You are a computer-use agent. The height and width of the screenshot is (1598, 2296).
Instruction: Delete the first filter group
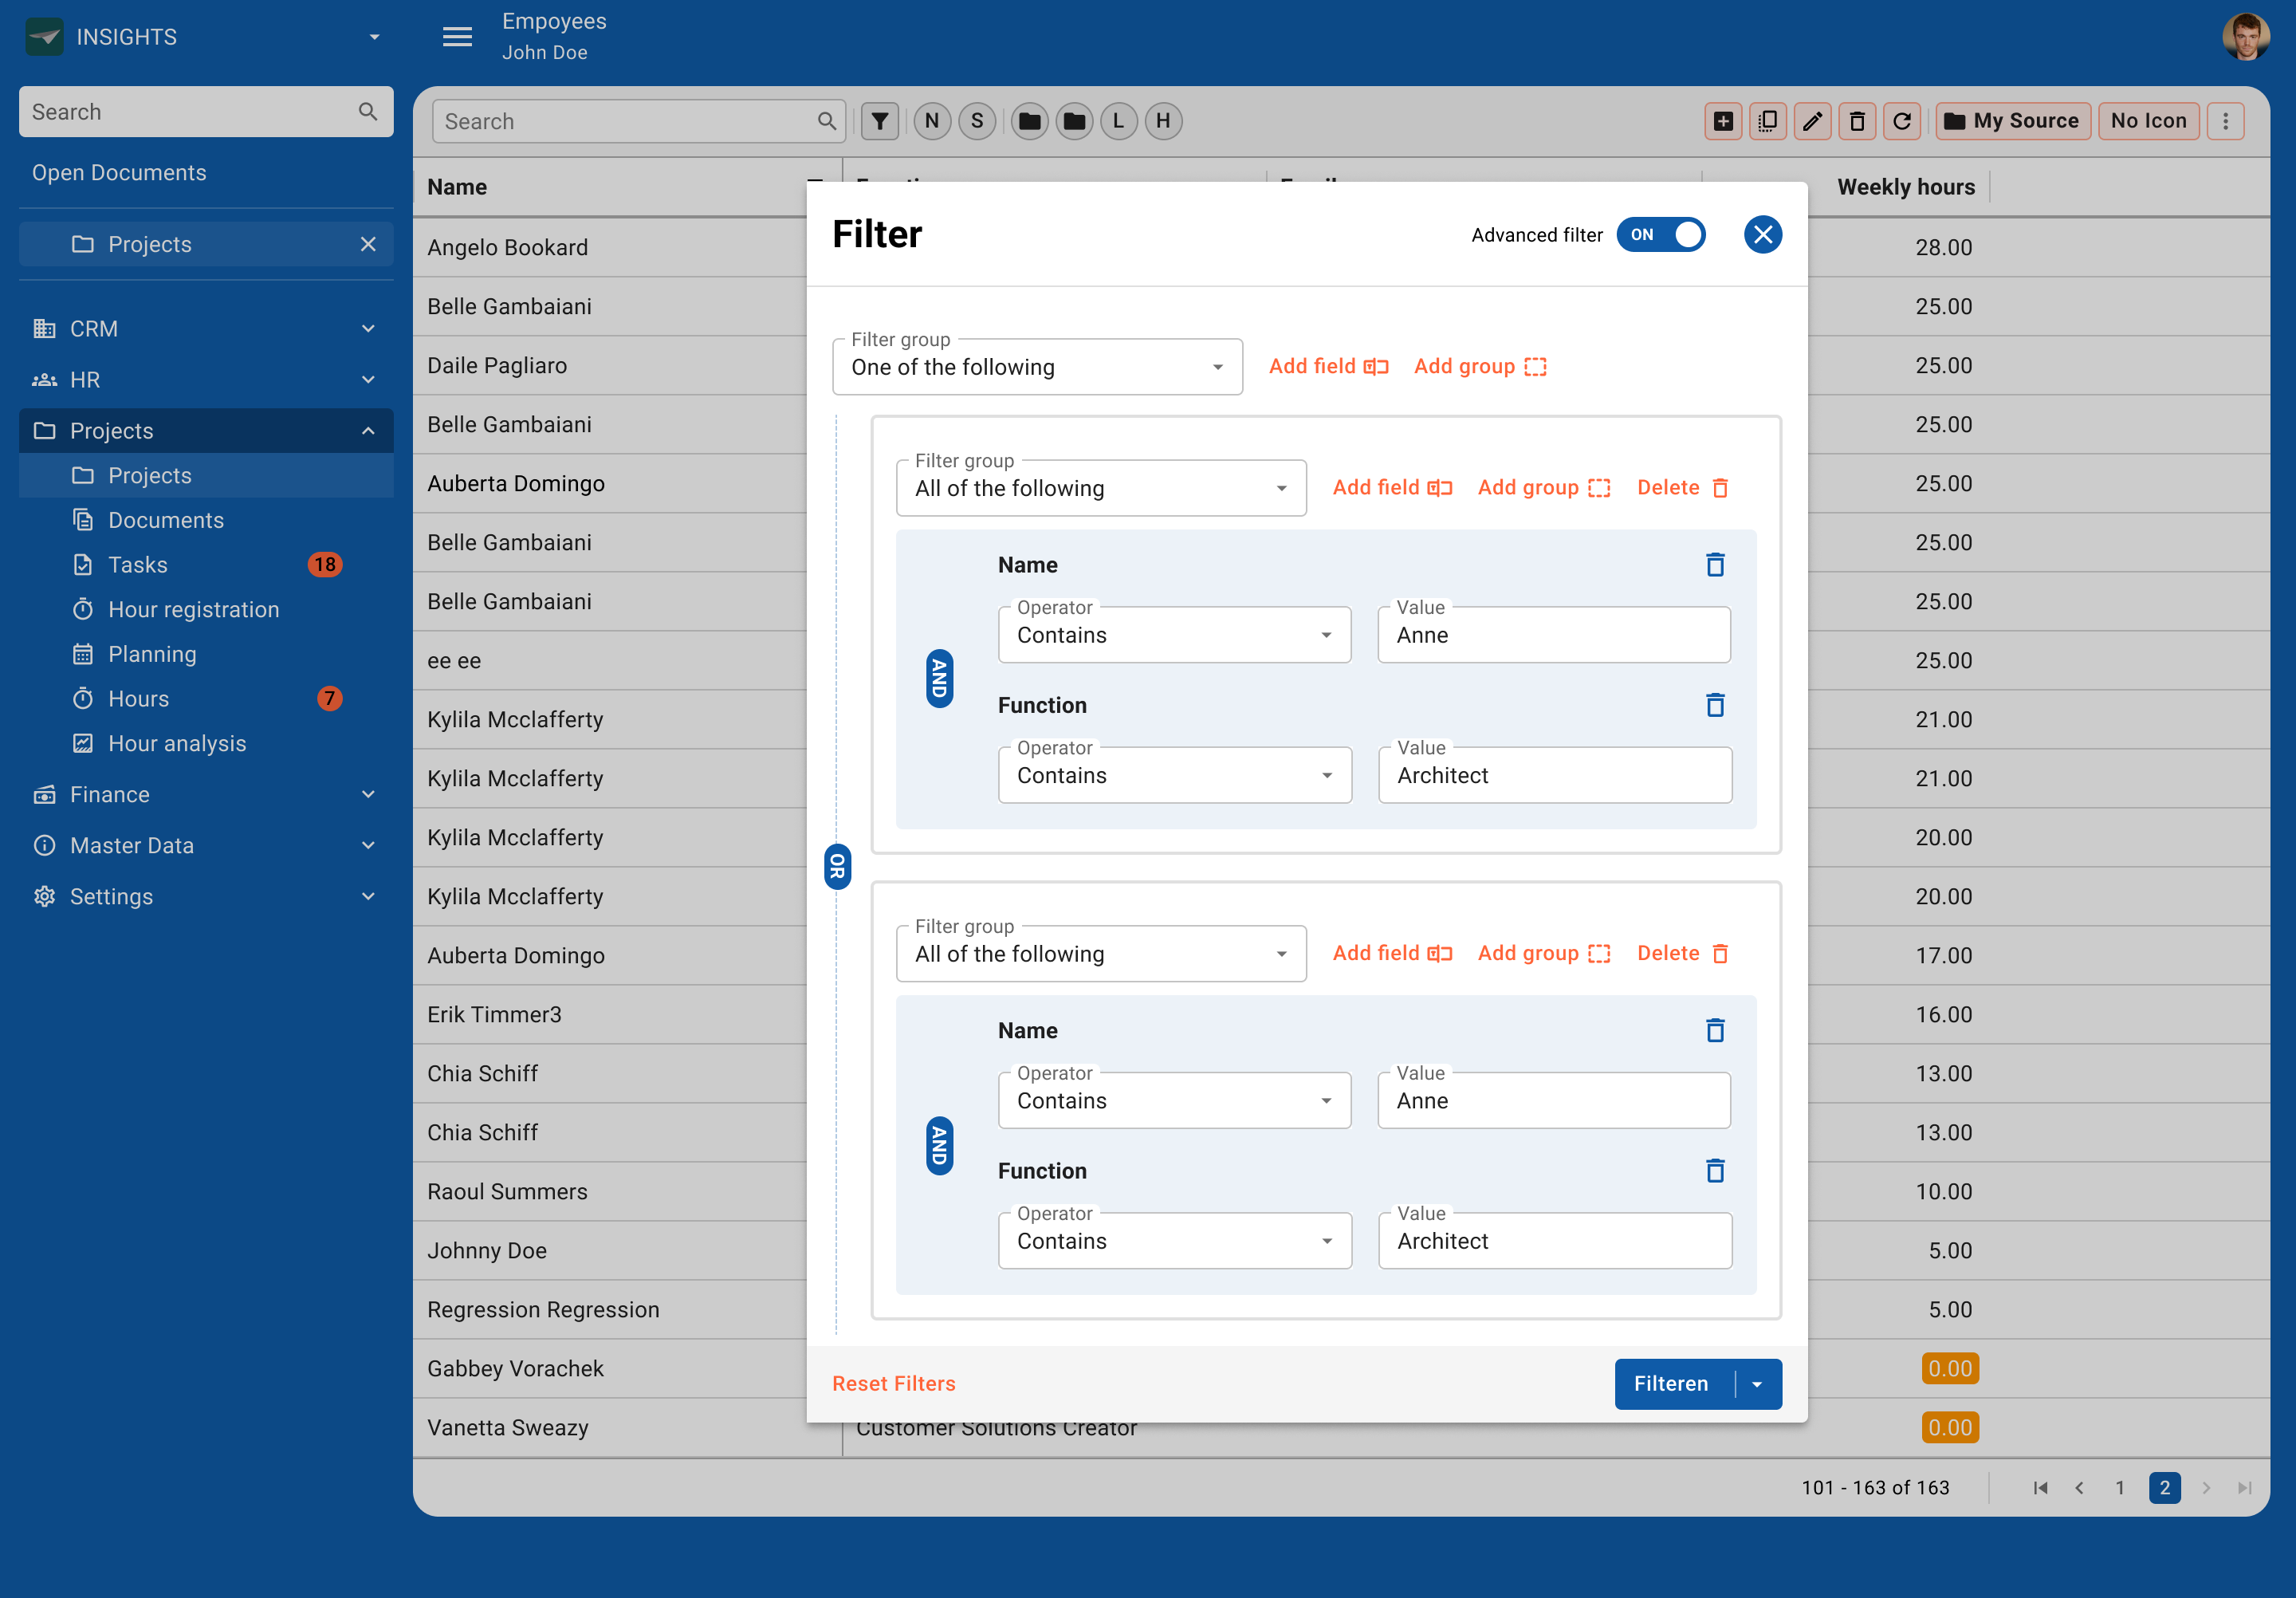1683,488
